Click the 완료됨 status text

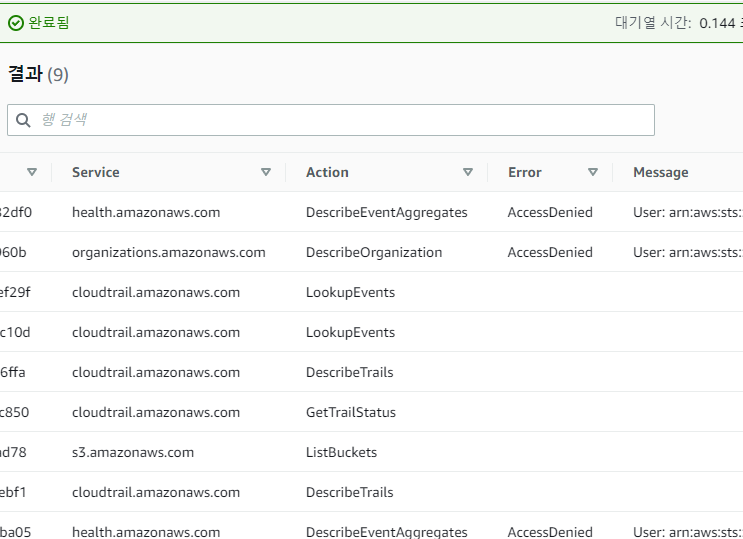49,23
